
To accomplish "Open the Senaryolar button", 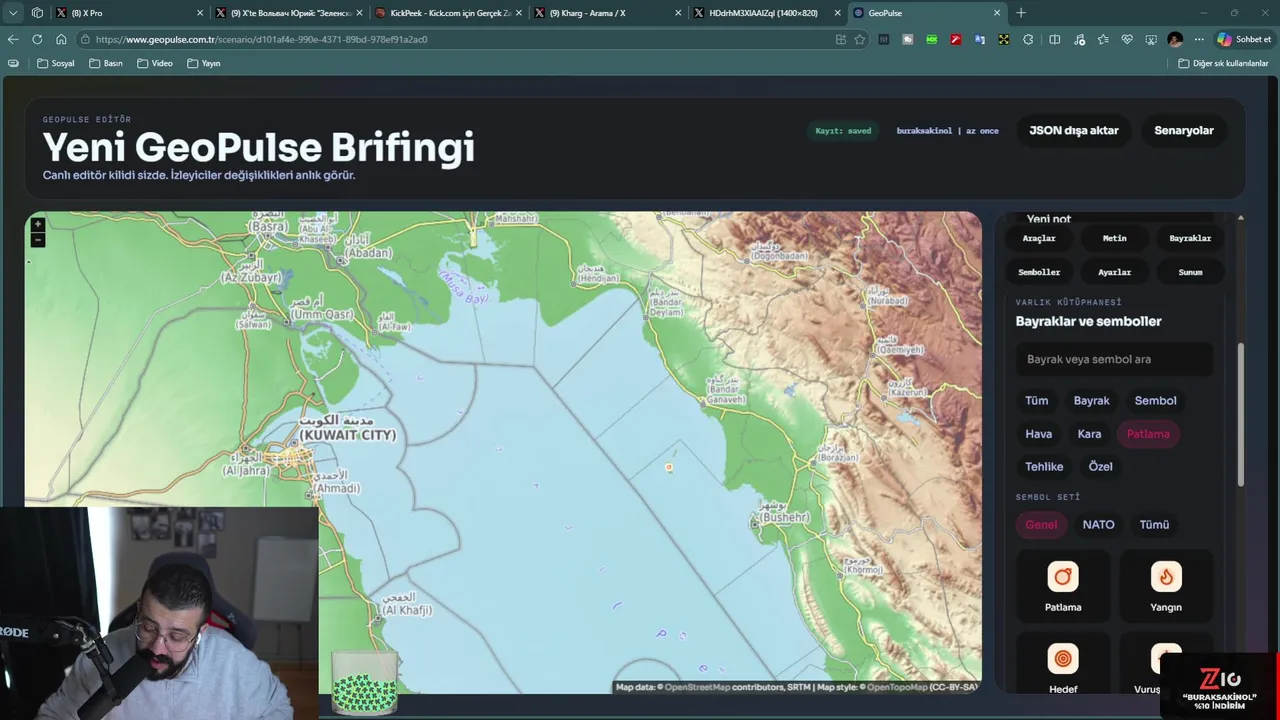I will coord(1184,130).
